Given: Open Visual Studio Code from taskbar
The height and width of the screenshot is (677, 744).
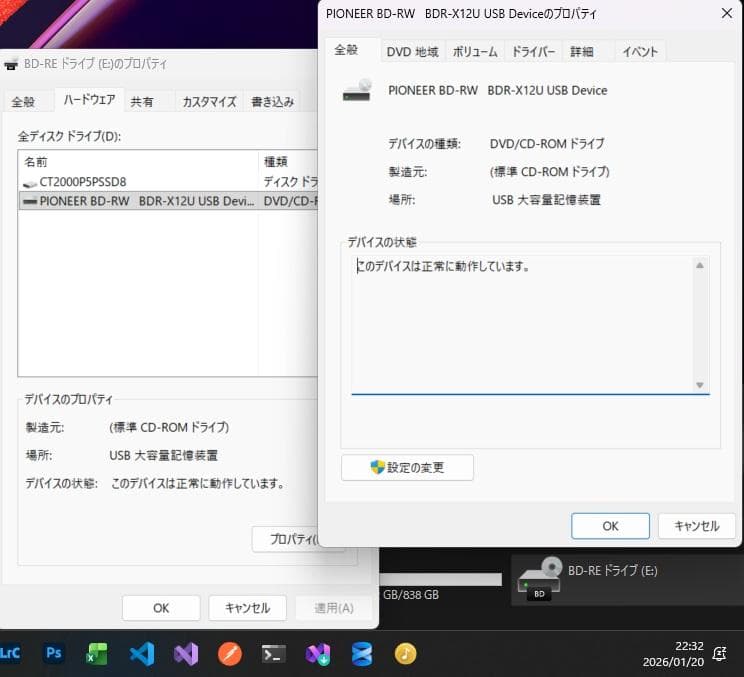Looking at the screenshot, I should click(x=142, y=654).
